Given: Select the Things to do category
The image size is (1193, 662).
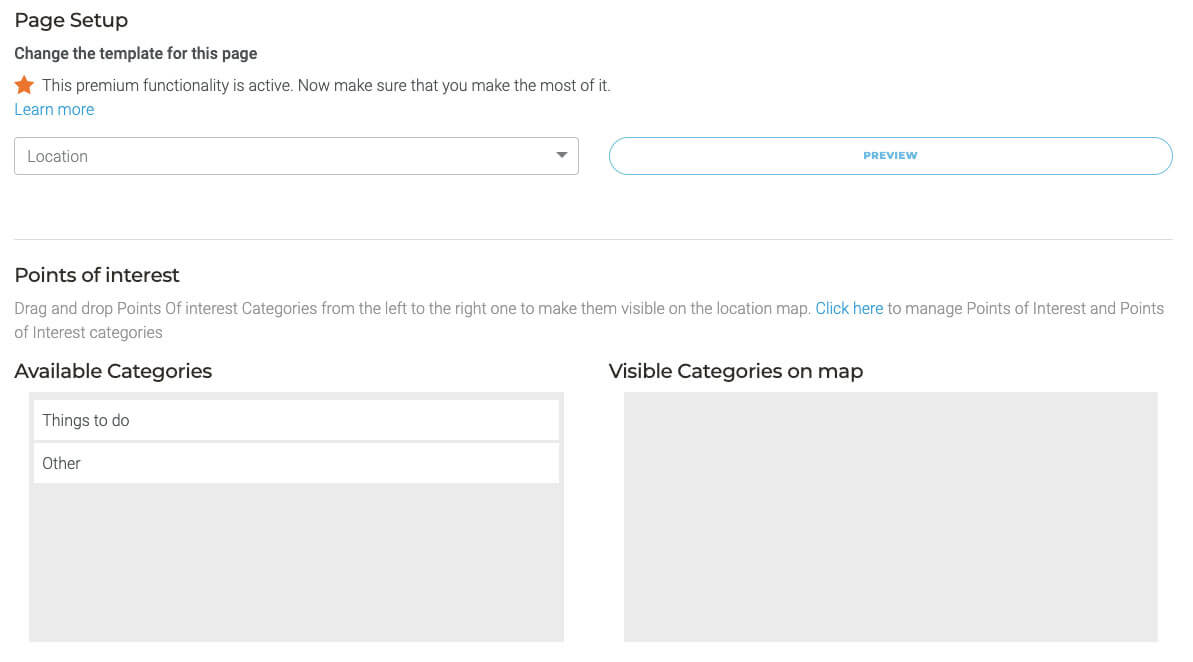Looking at the screenshot, I should (x=296, y=420).
